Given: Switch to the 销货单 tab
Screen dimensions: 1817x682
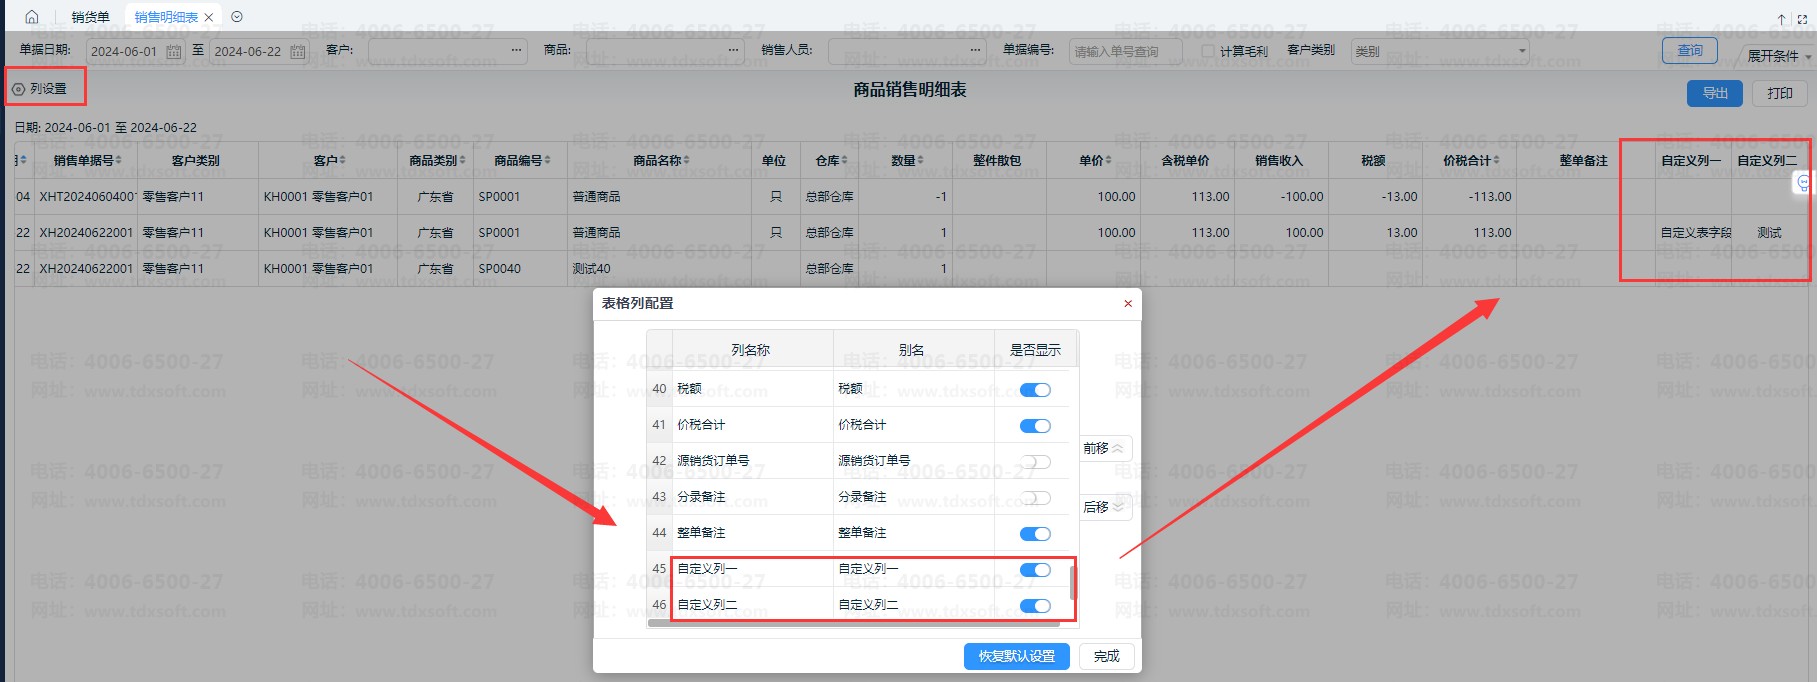Looking at the screenshot, I should pyautogui.click(x=90, y=17).
